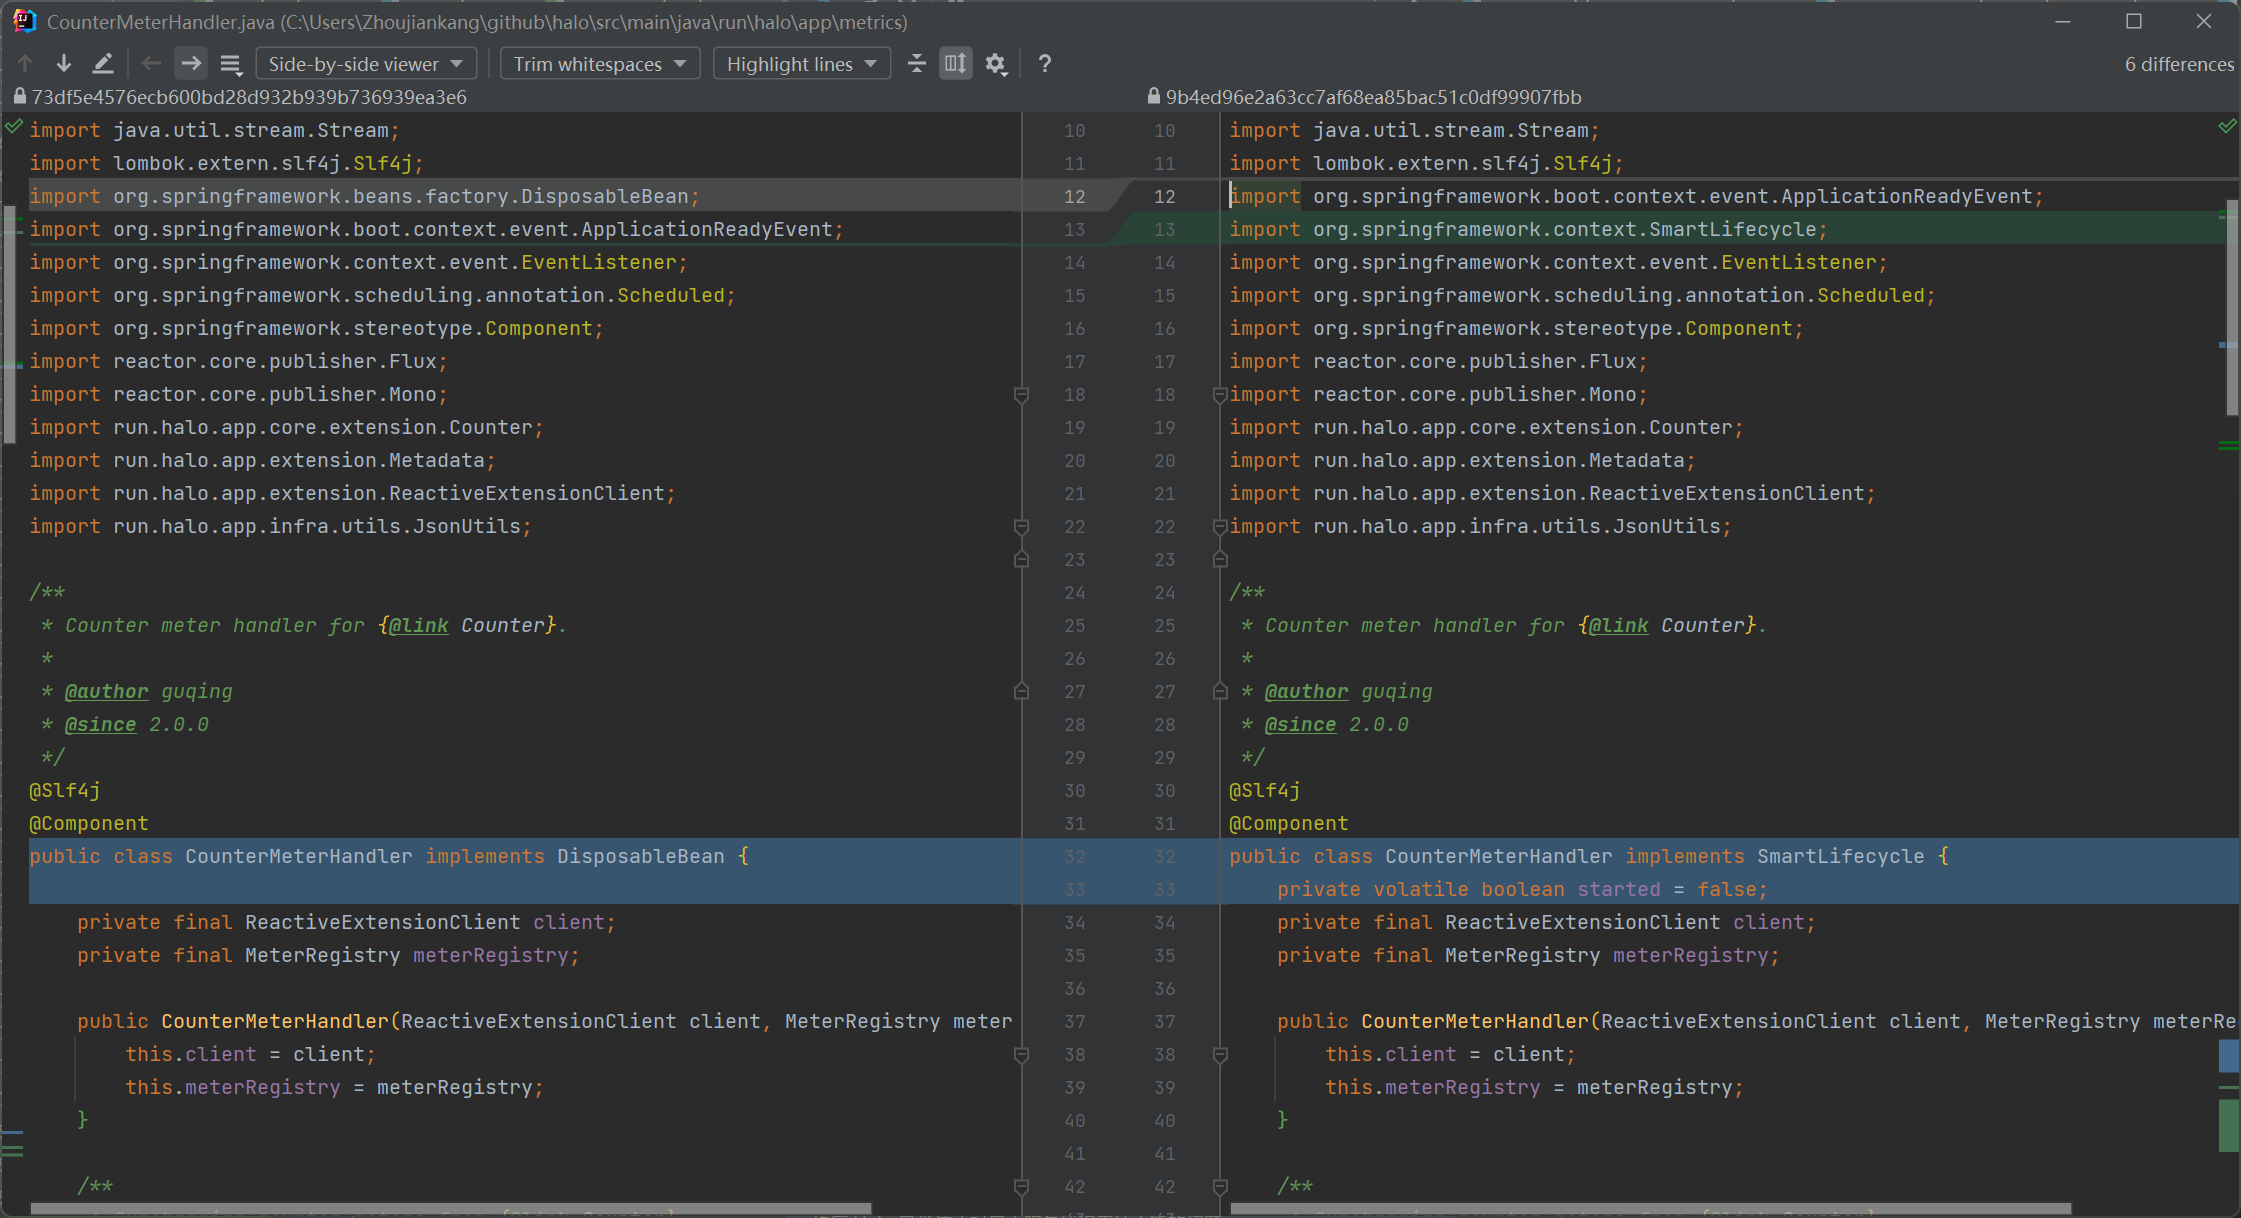Click SmartLifecycle import line on right

[x=1528, y=229]
